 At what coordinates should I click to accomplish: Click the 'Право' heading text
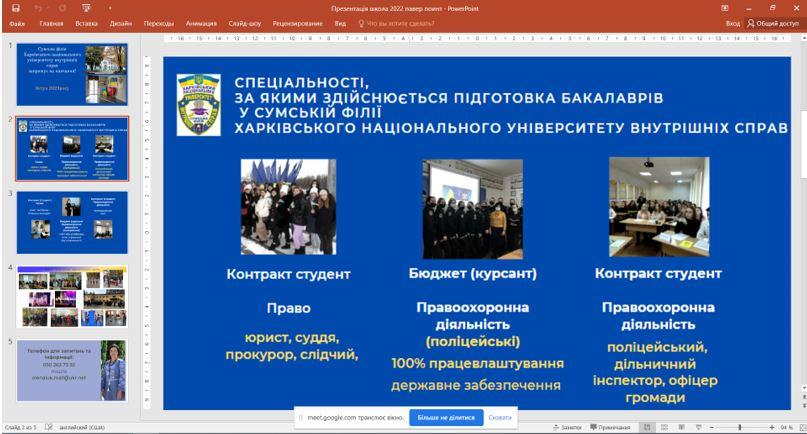pyautogui.click(x=289, y=308)
